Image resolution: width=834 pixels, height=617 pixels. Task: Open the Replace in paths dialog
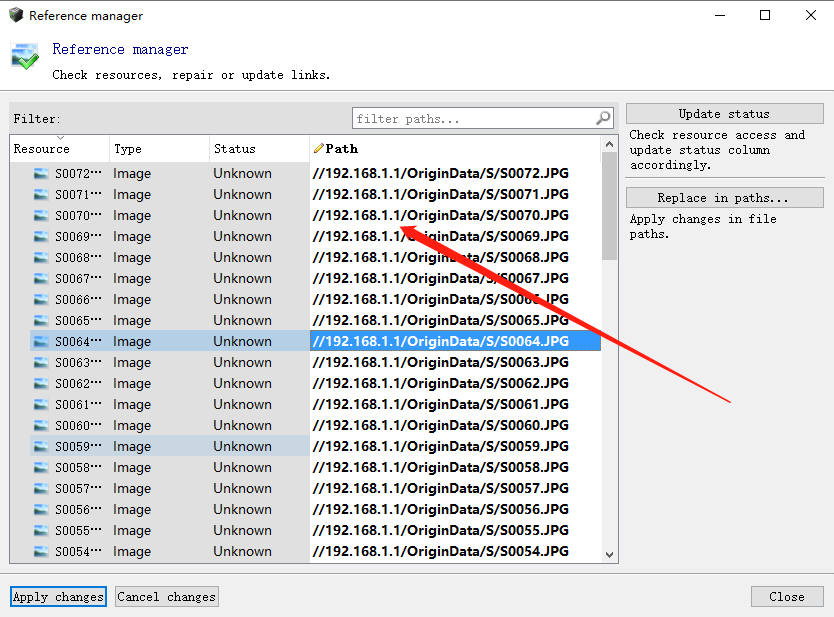723,198
